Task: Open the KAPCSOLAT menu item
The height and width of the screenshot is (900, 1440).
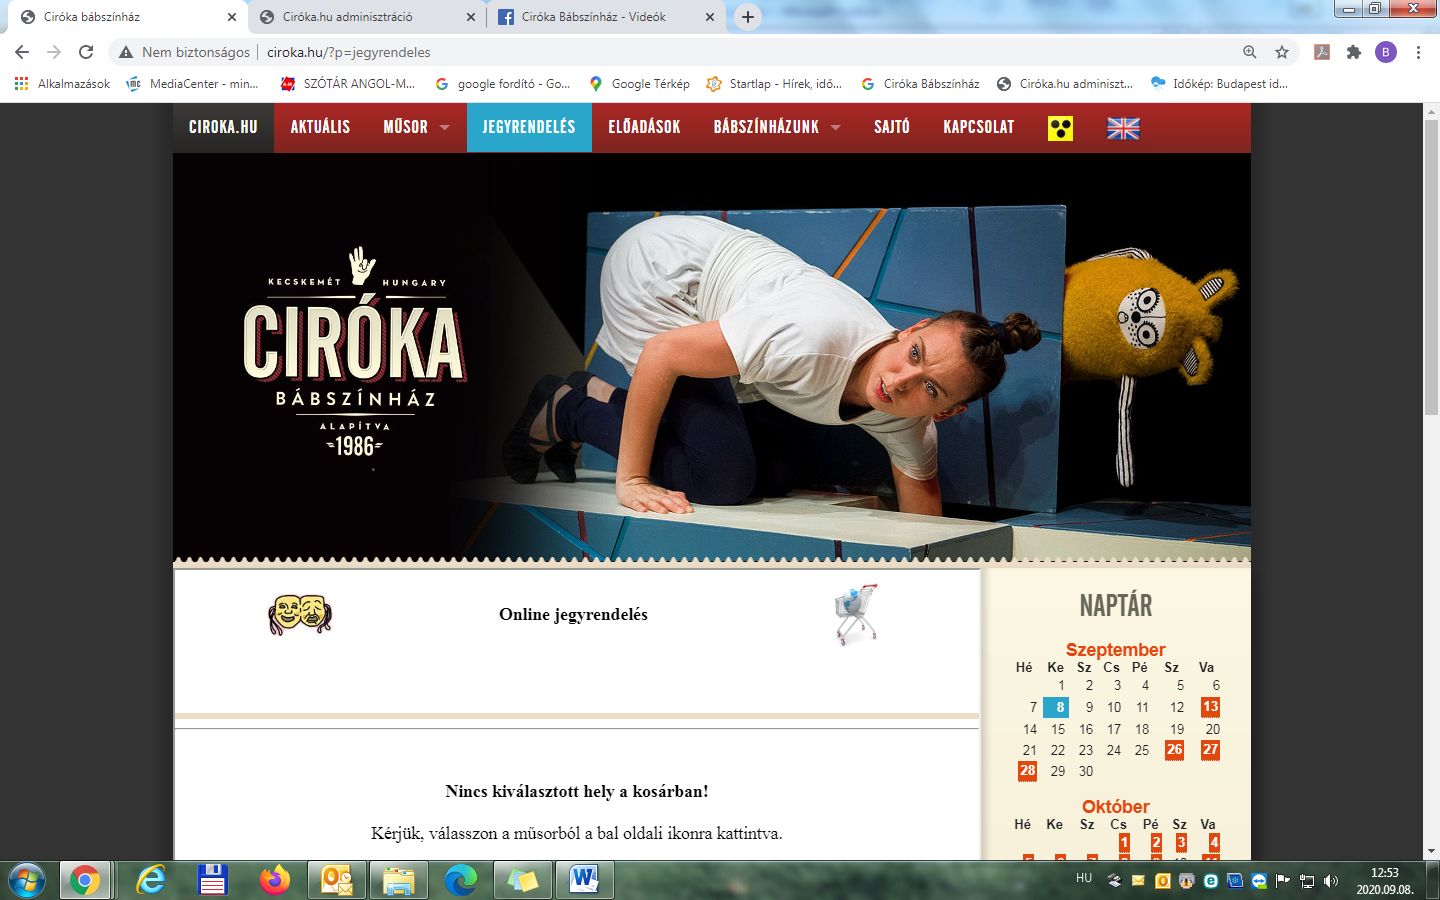Action: coord(978,127)
